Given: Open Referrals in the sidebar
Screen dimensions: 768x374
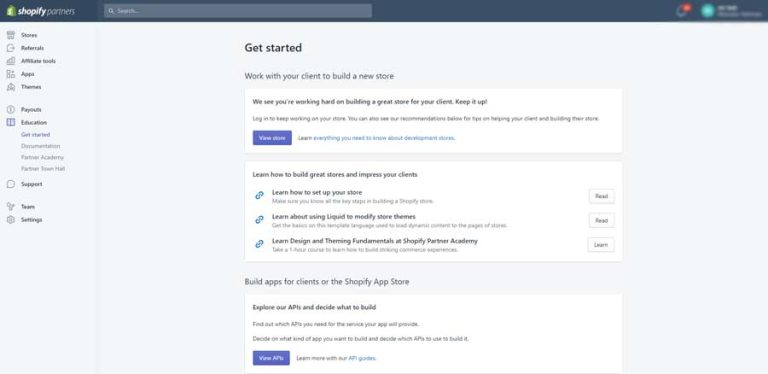Looking at the screenshot, I should point(32,48).
